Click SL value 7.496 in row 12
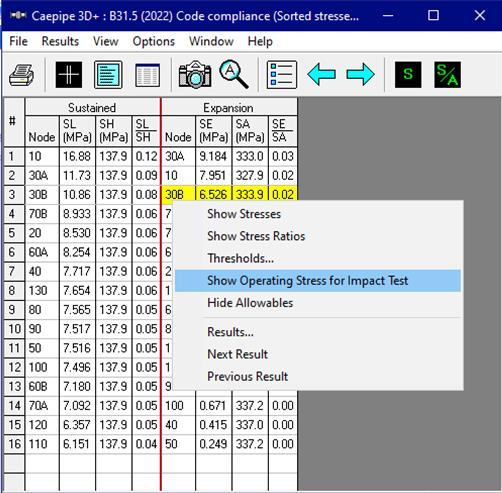The image size is (502, 493). click(77, 367)
